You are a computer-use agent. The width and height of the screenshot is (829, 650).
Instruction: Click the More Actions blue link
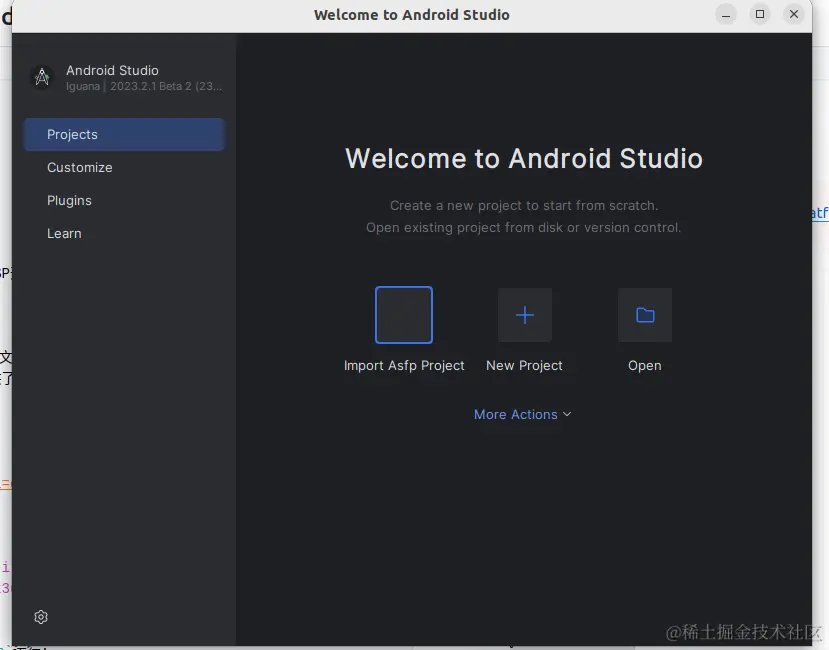pyautogui.click(x=516, y=414)
